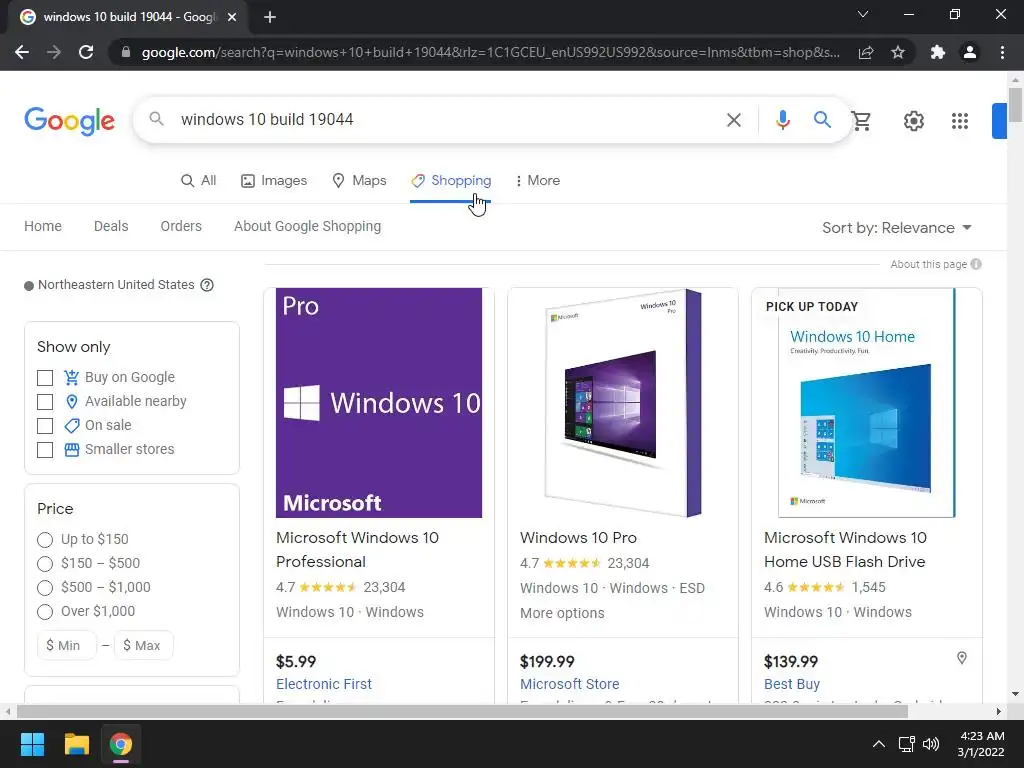Image resolution: width=1024 pixels, height=768 pixels.
Task: Check the Available nearby box
Action: point(45,402)
